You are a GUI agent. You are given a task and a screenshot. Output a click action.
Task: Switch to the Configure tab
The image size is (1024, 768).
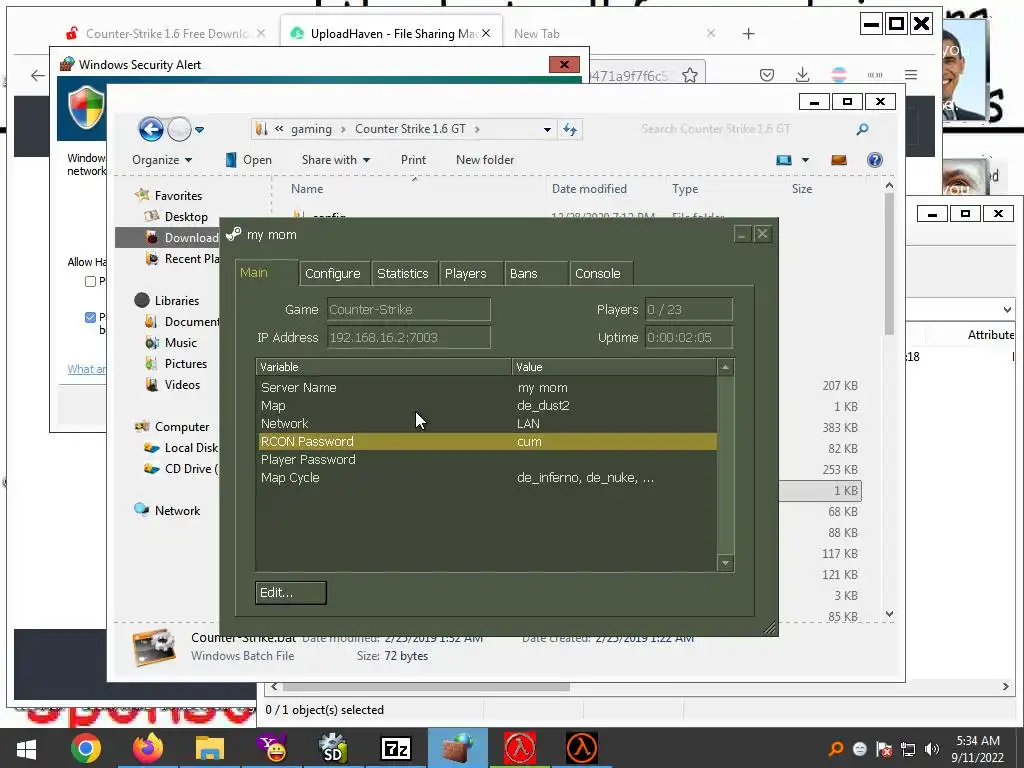coord(333,274)
